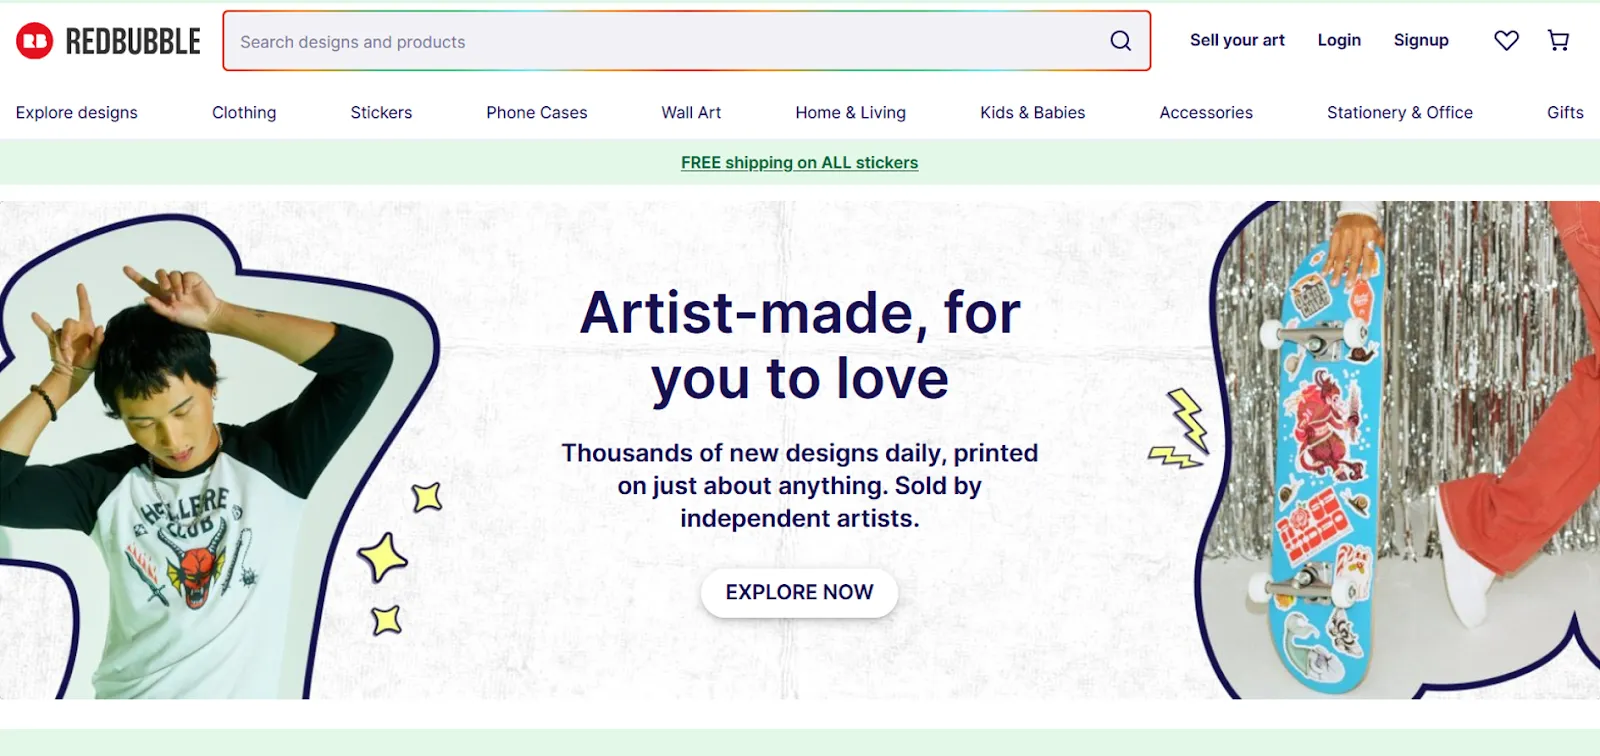Select the Phone Cases category
Screen dimensions: 1600x756
point(536,112)
